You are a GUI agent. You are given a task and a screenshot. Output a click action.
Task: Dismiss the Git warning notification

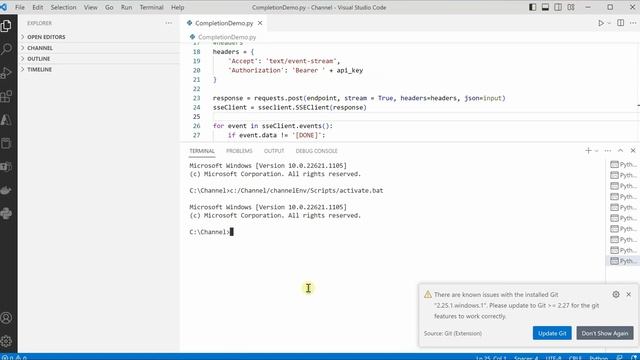coord(629,294)
